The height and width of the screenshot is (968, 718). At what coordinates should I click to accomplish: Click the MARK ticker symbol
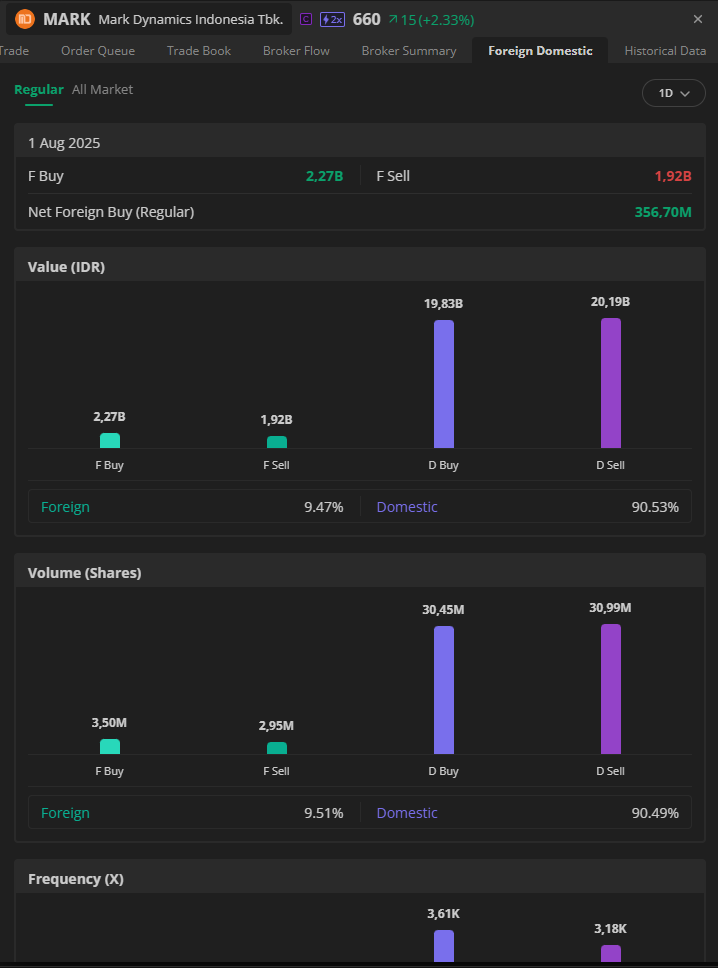click(67, 19)
